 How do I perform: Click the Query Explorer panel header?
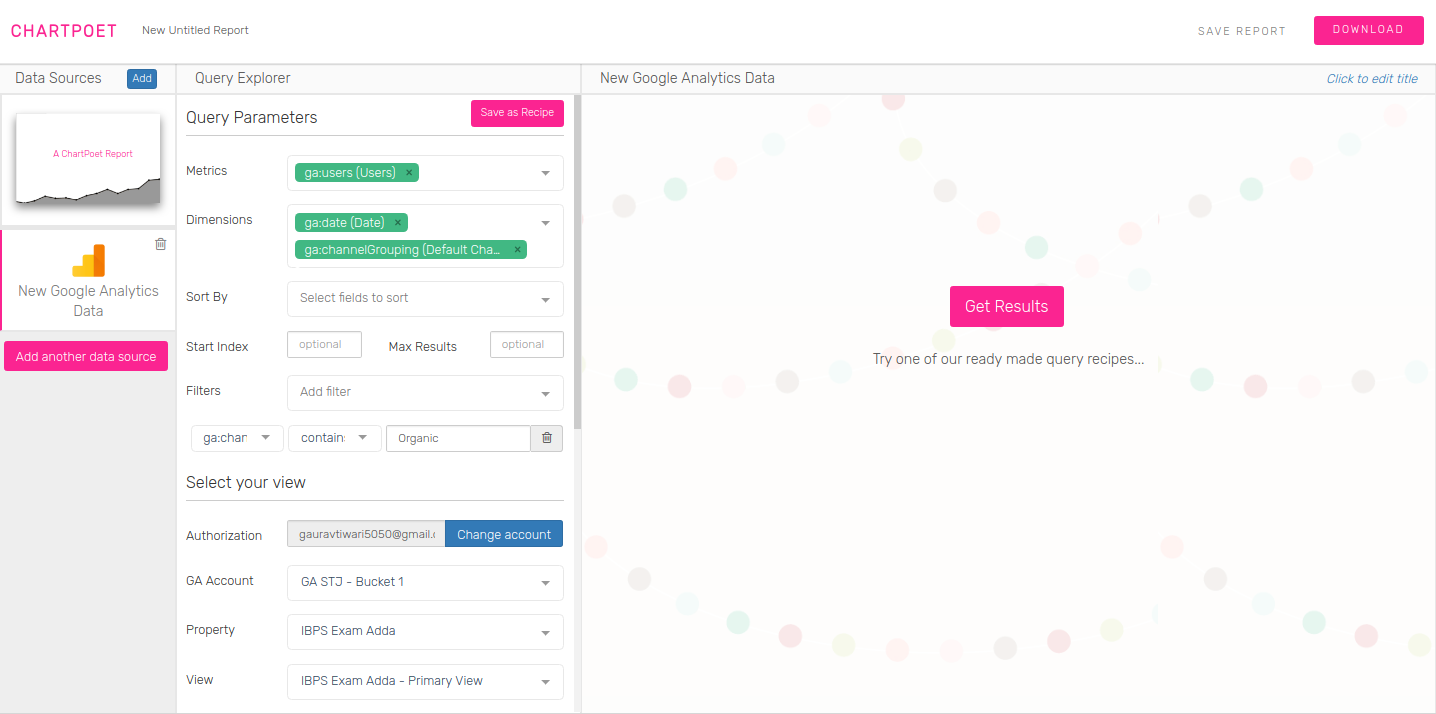coord(243,78)
